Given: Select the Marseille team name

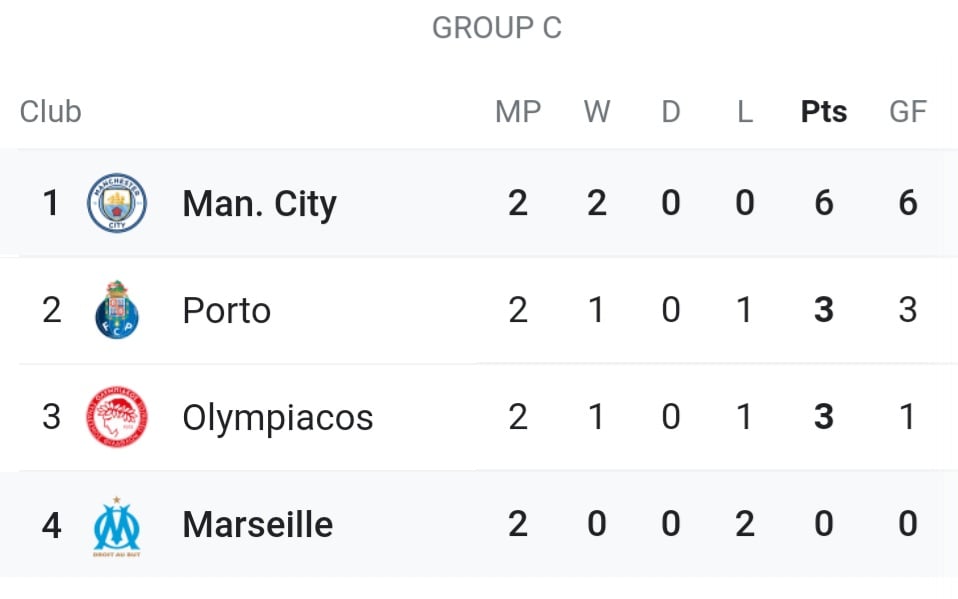Looking at the screenshot, I should [x=258, y=524].
